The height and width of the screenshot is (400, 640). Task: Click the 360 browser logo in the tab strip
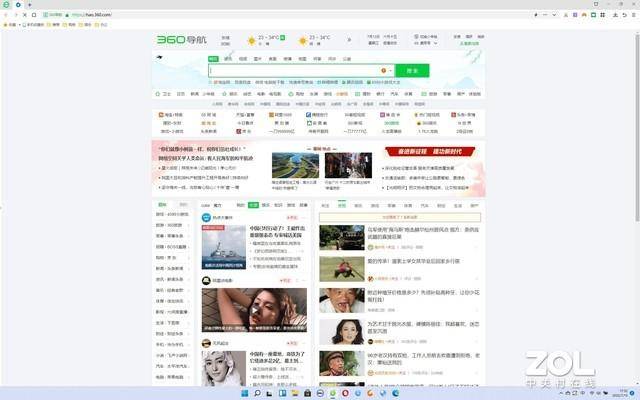[6, 4]
